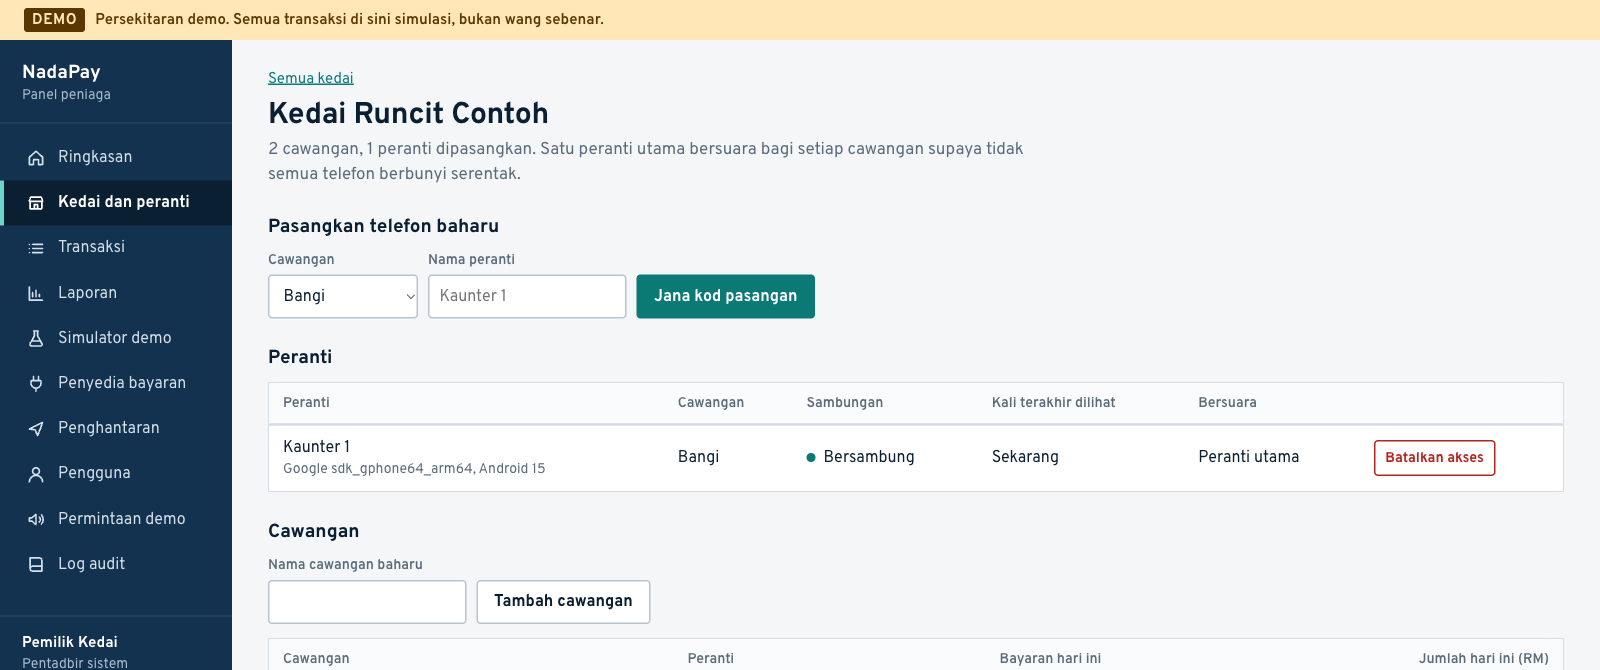
Task: Click the Transaksi list icon
Action: click(36, 248)
